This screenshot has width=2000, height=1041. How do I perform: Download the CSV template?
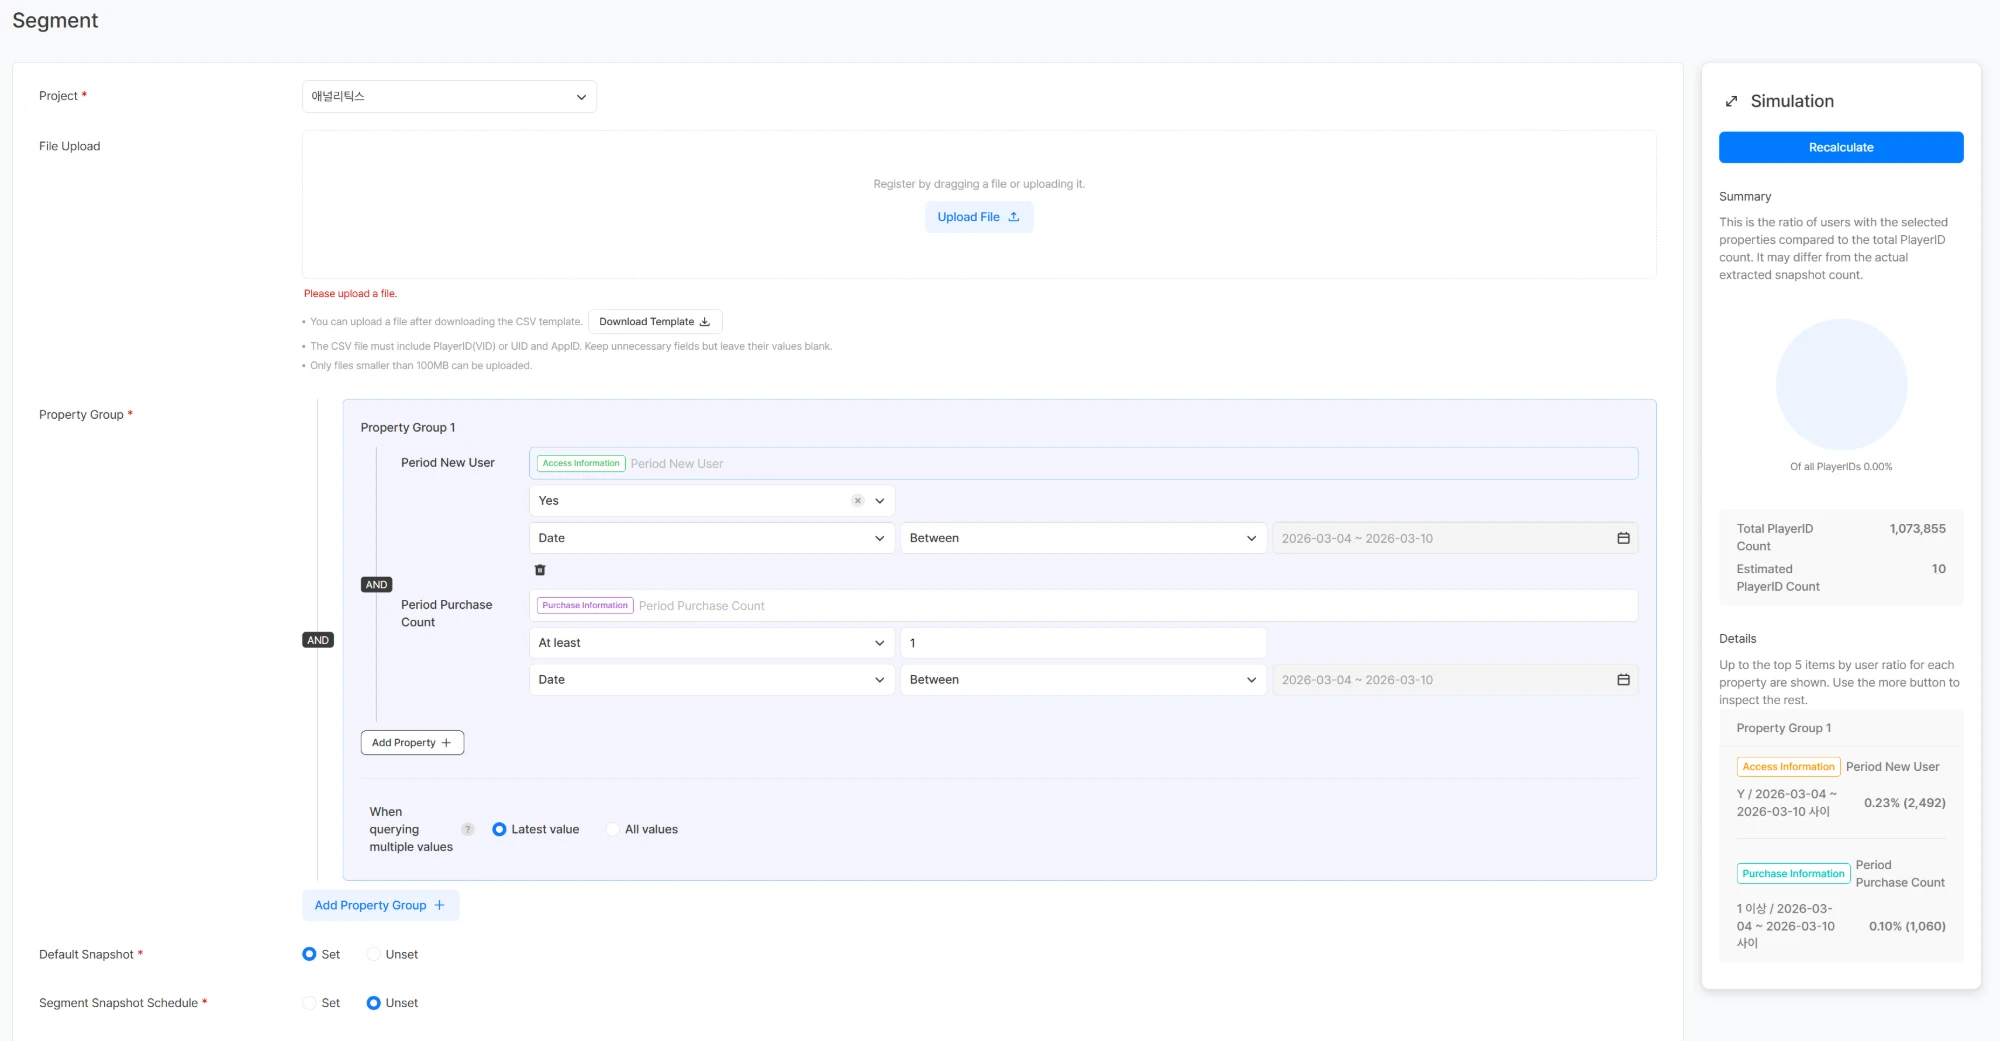pos(655,322)
